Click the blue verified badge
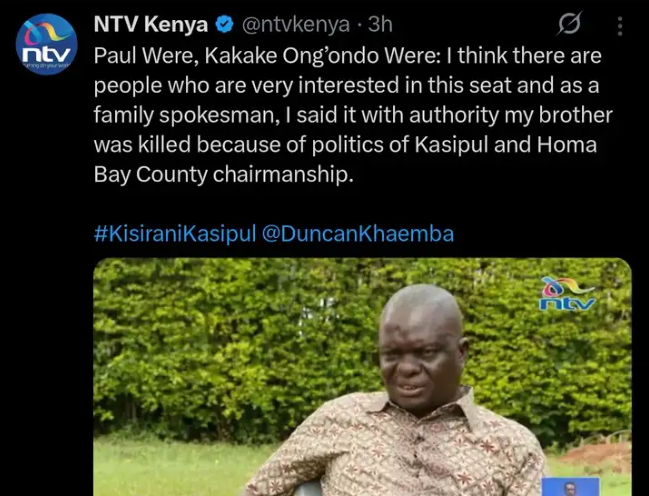Screen dimensions: 649x496 point(224,25)
